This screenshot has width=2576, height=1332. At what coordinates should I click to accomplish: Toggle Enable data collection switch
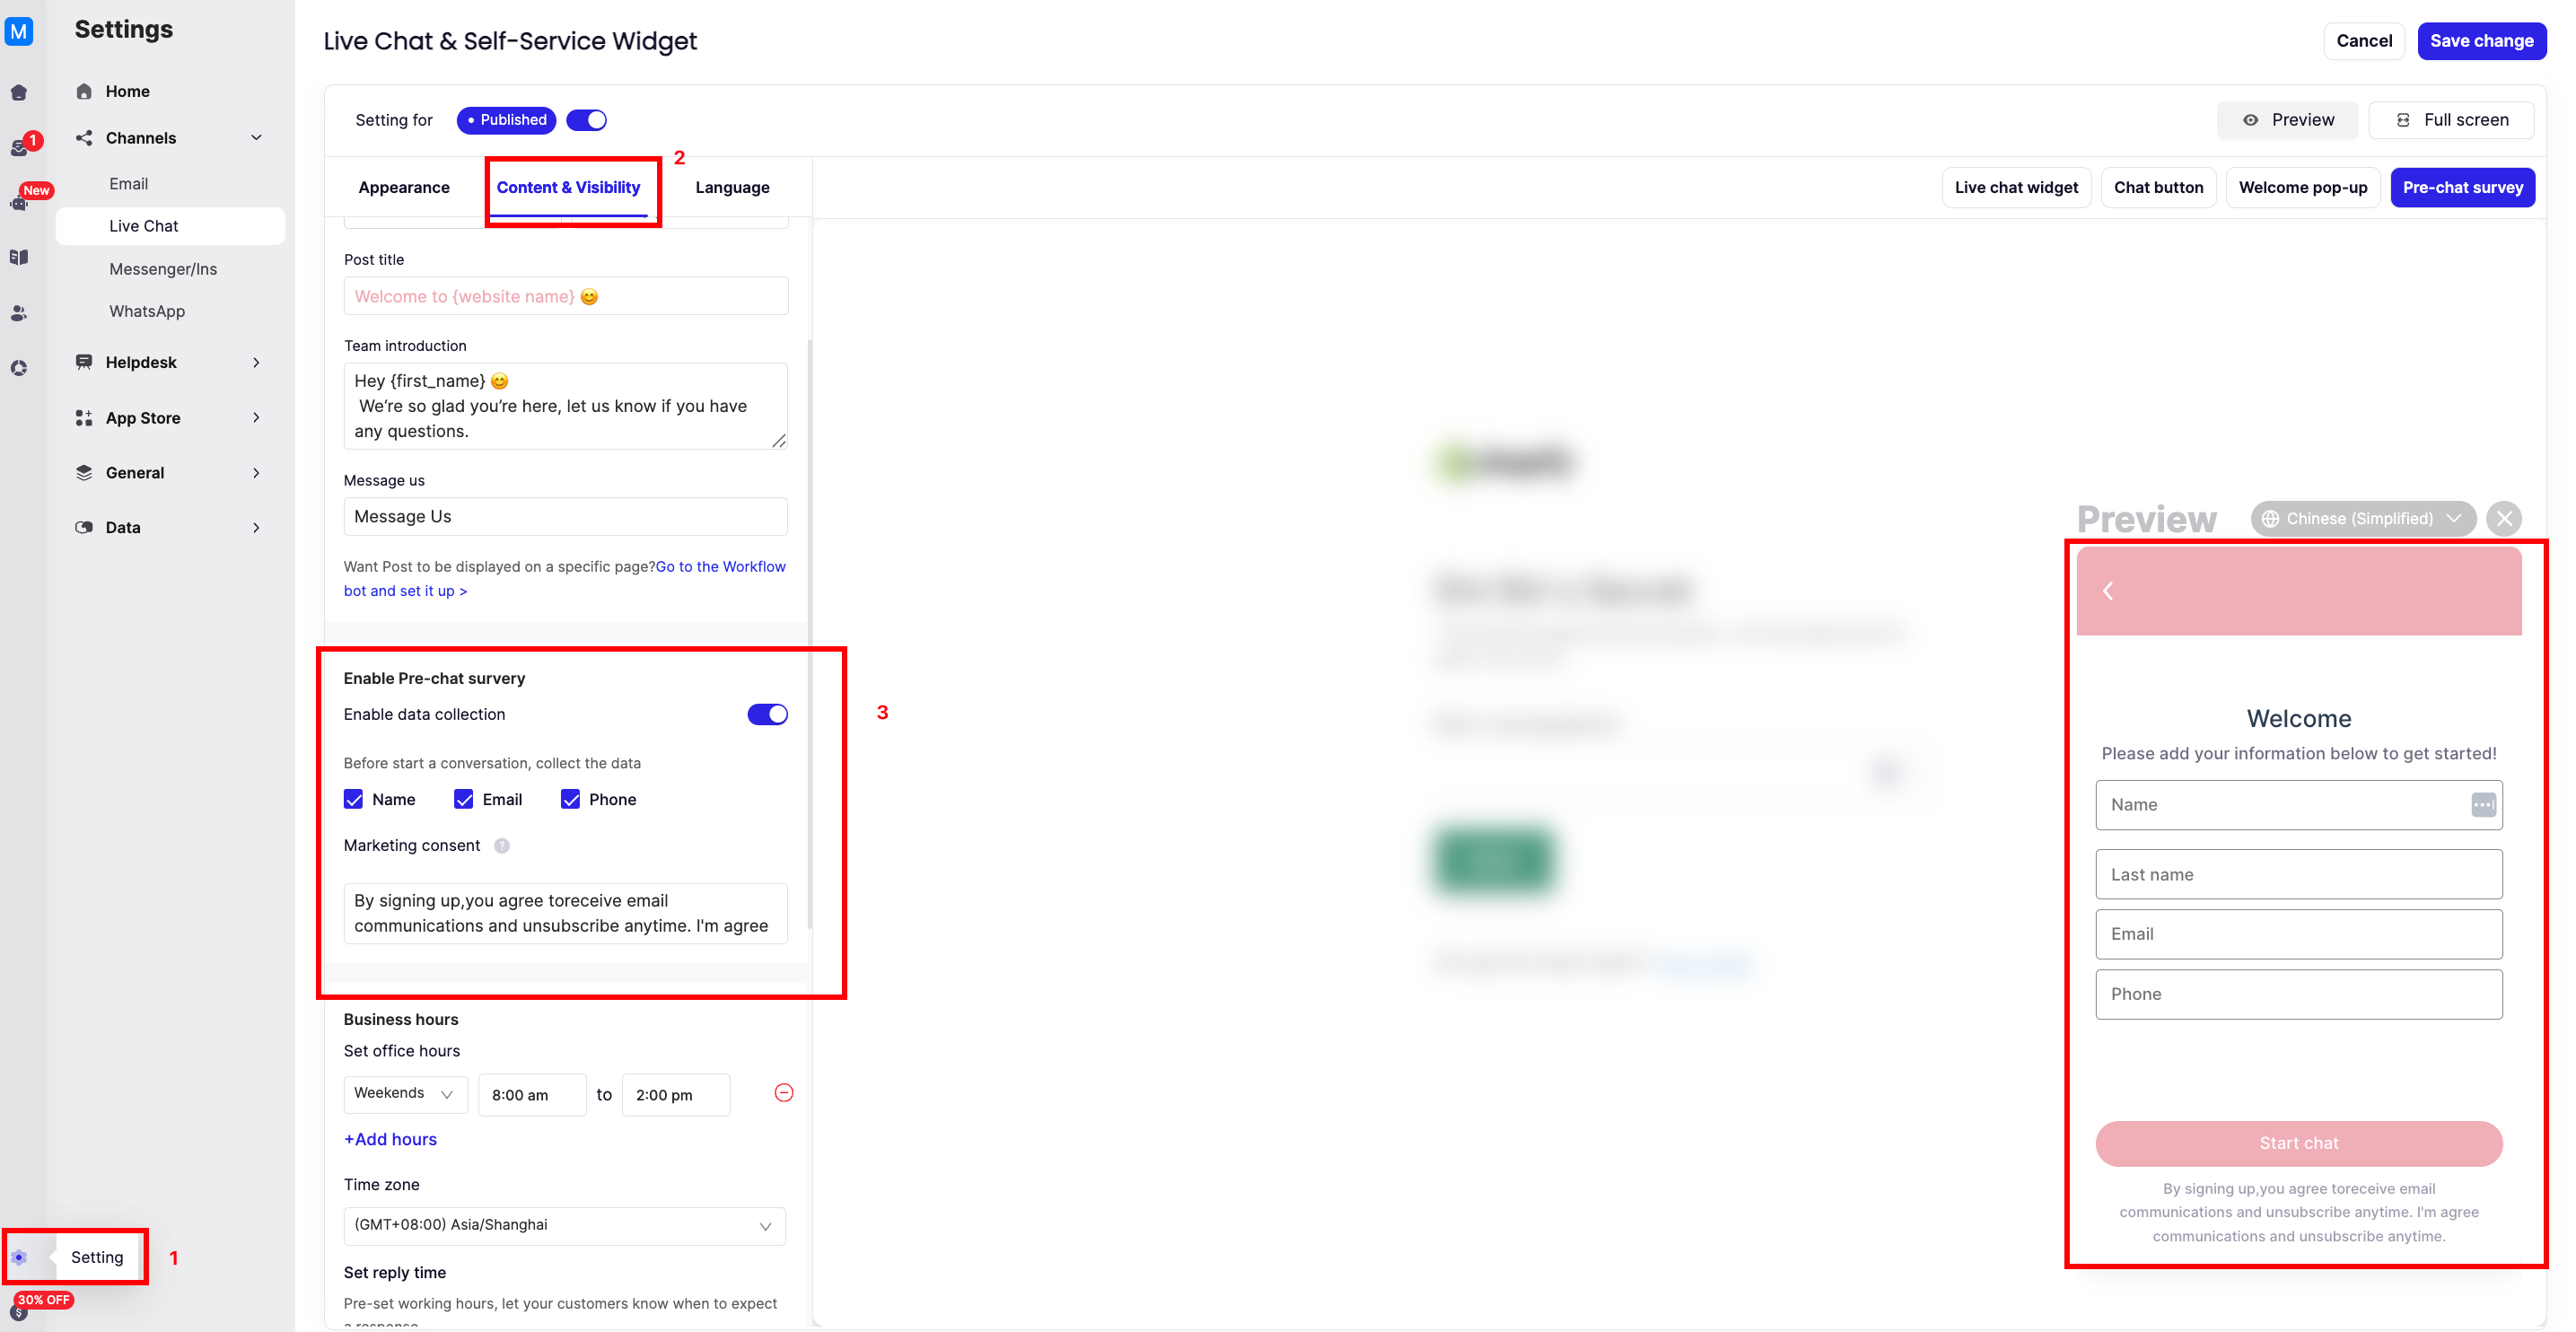click(768, 715)
